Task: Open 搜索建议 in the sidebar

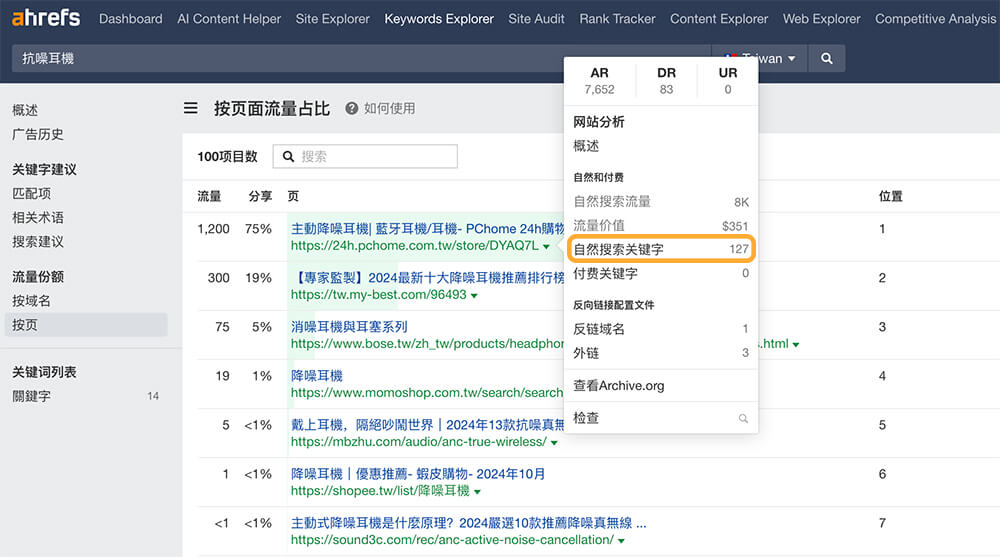Action: tap(38, 242)
